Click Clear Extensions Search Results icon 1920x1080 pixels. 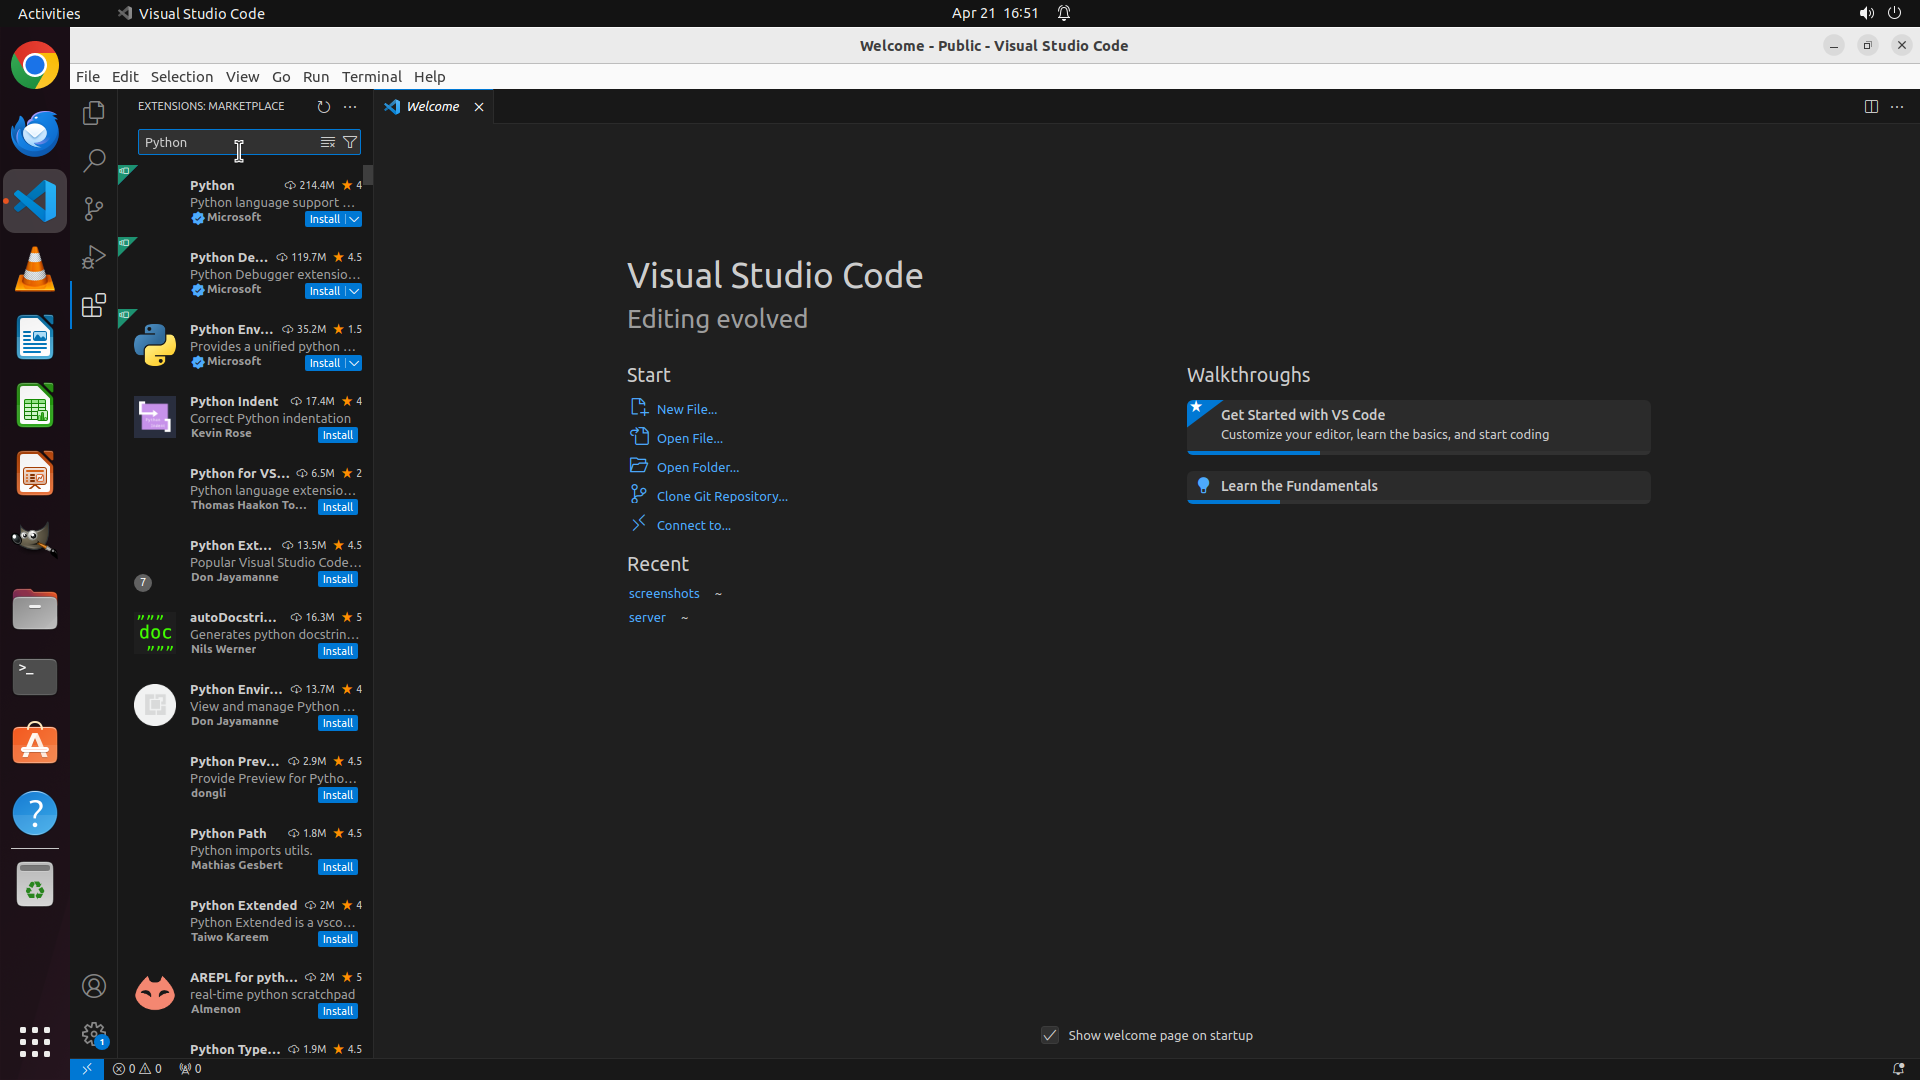pos(327,142)
